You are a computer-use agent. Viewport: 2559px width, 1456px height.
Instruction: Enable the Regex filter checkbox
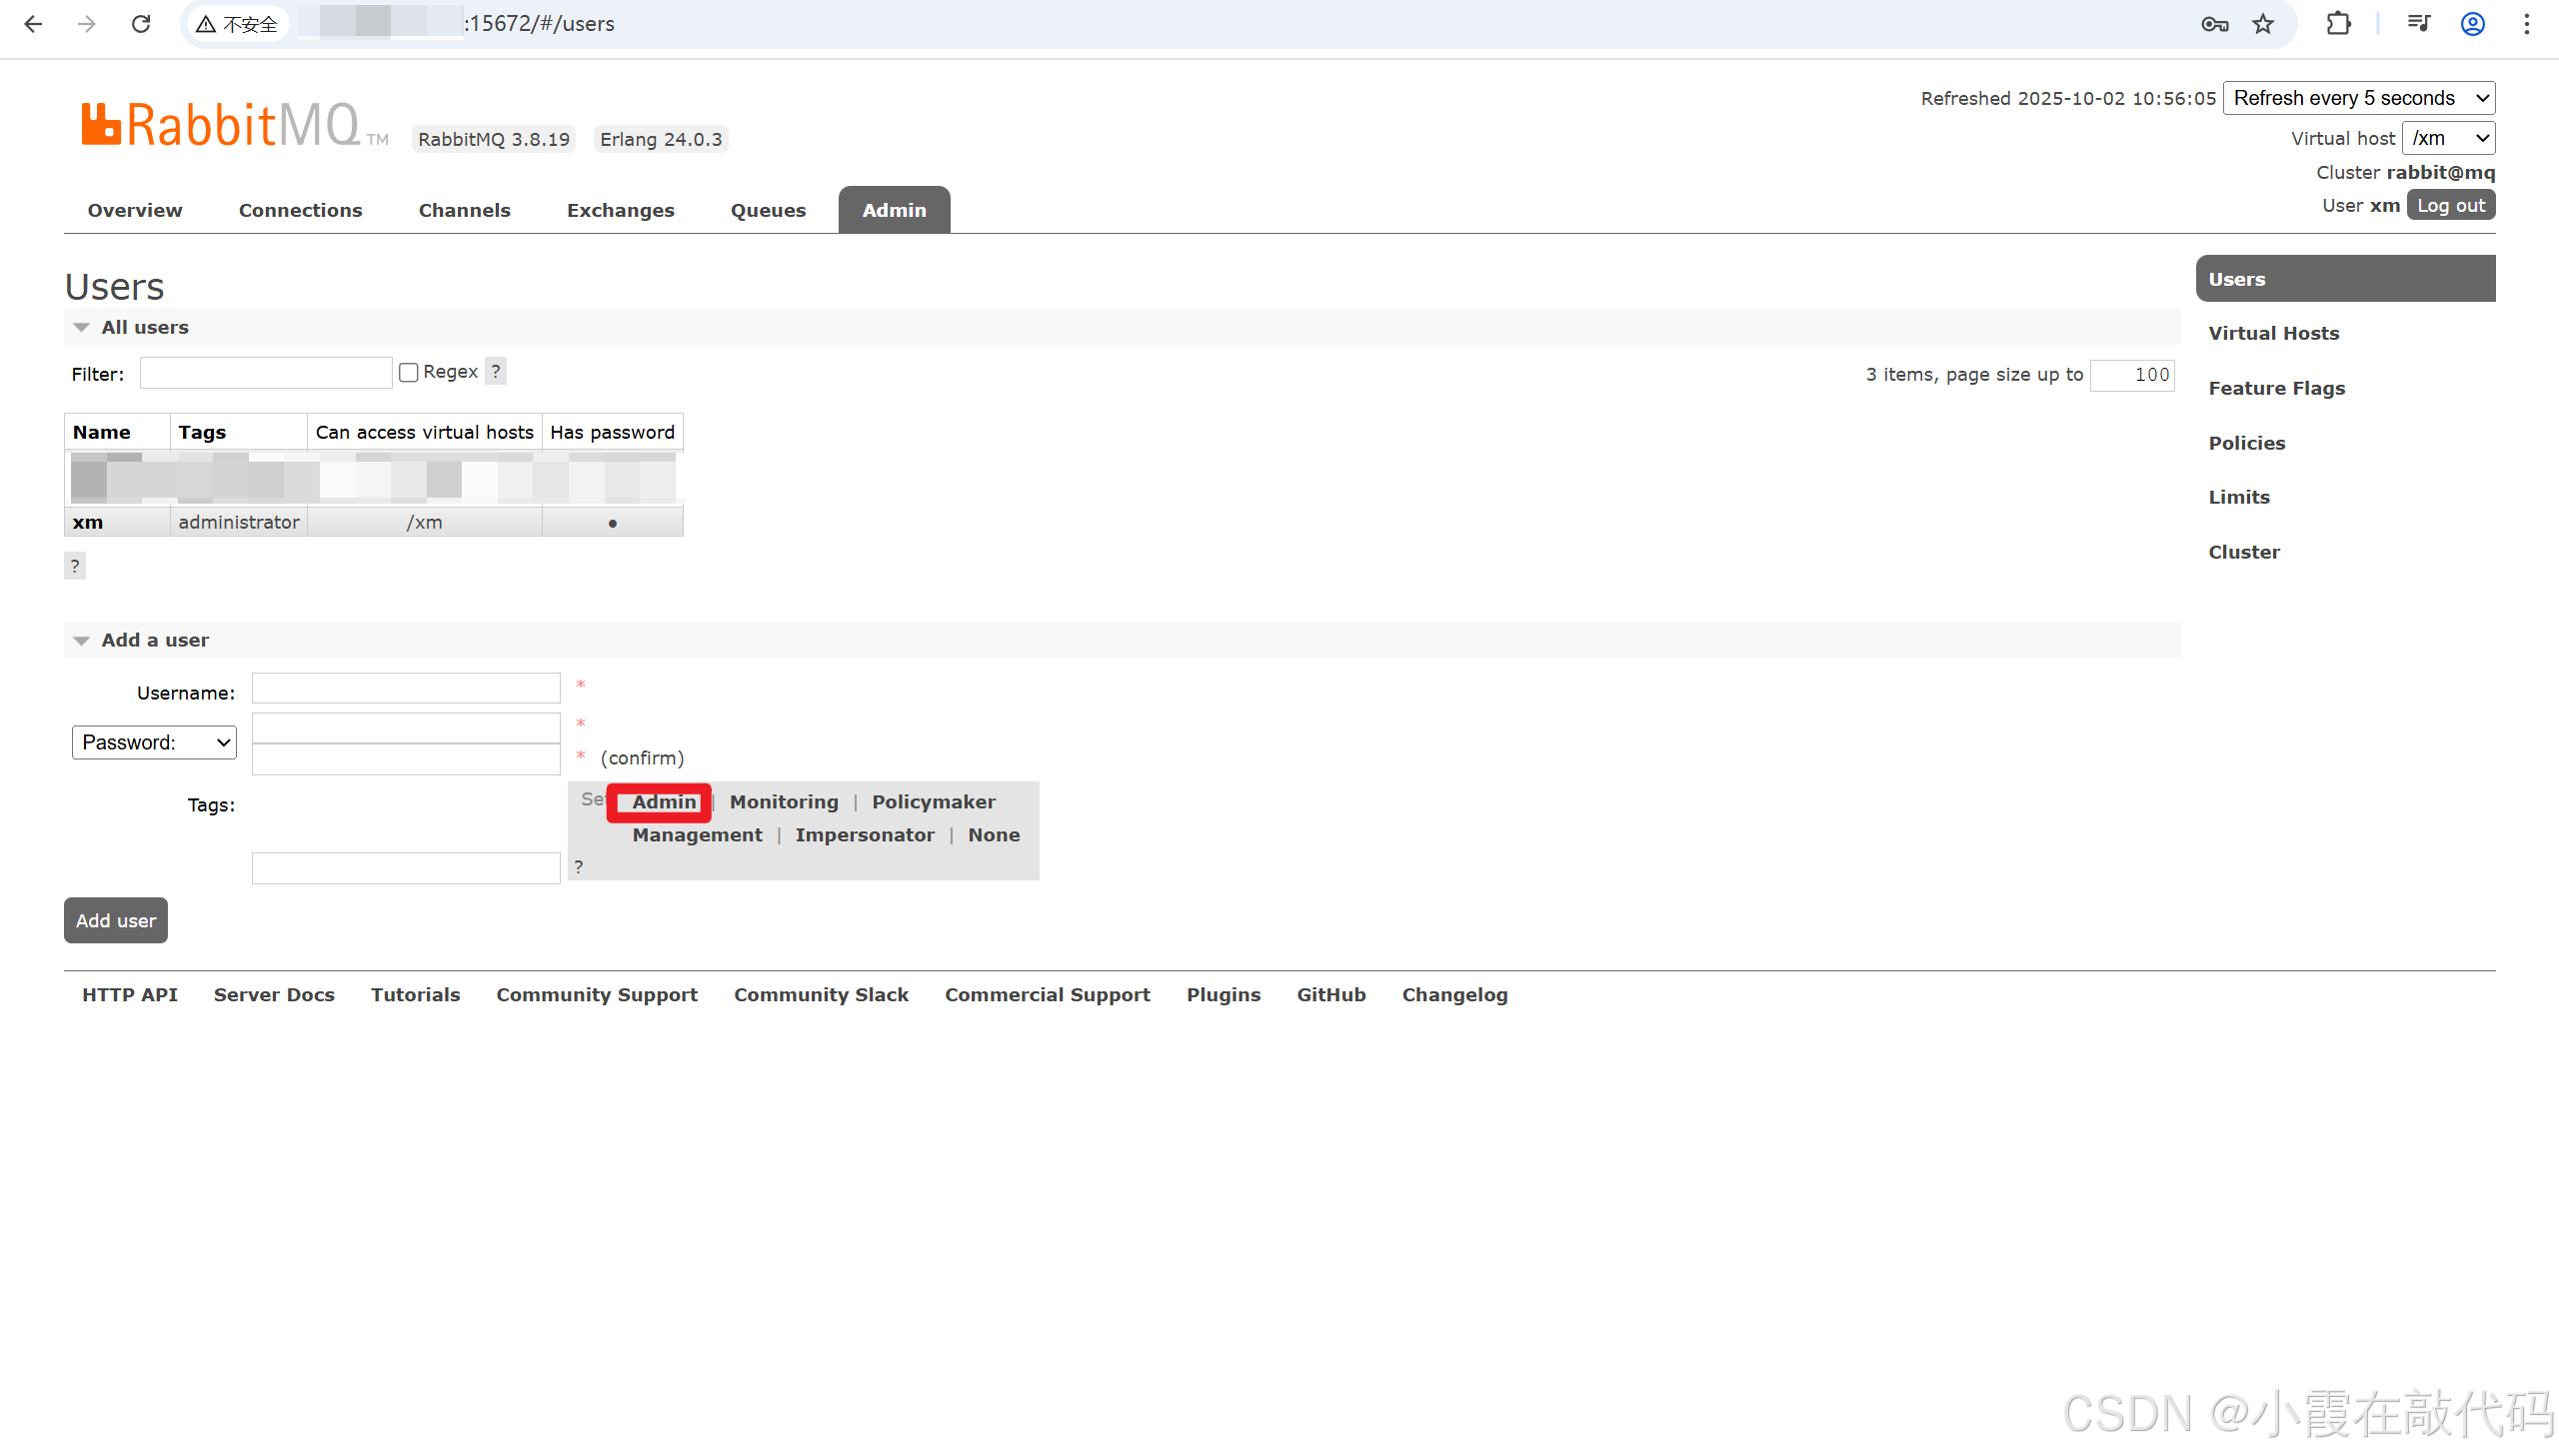tap(408, 372)
